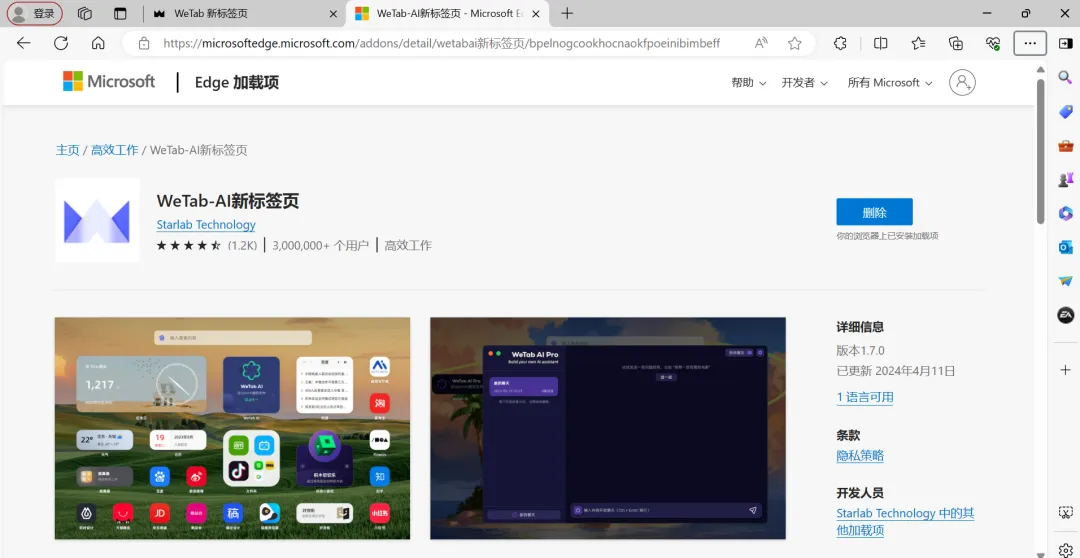Viewport: 1080px width, 558px height.
Task: Open Settings and more ellipsis menu
Action: (x=1030, y=43)
